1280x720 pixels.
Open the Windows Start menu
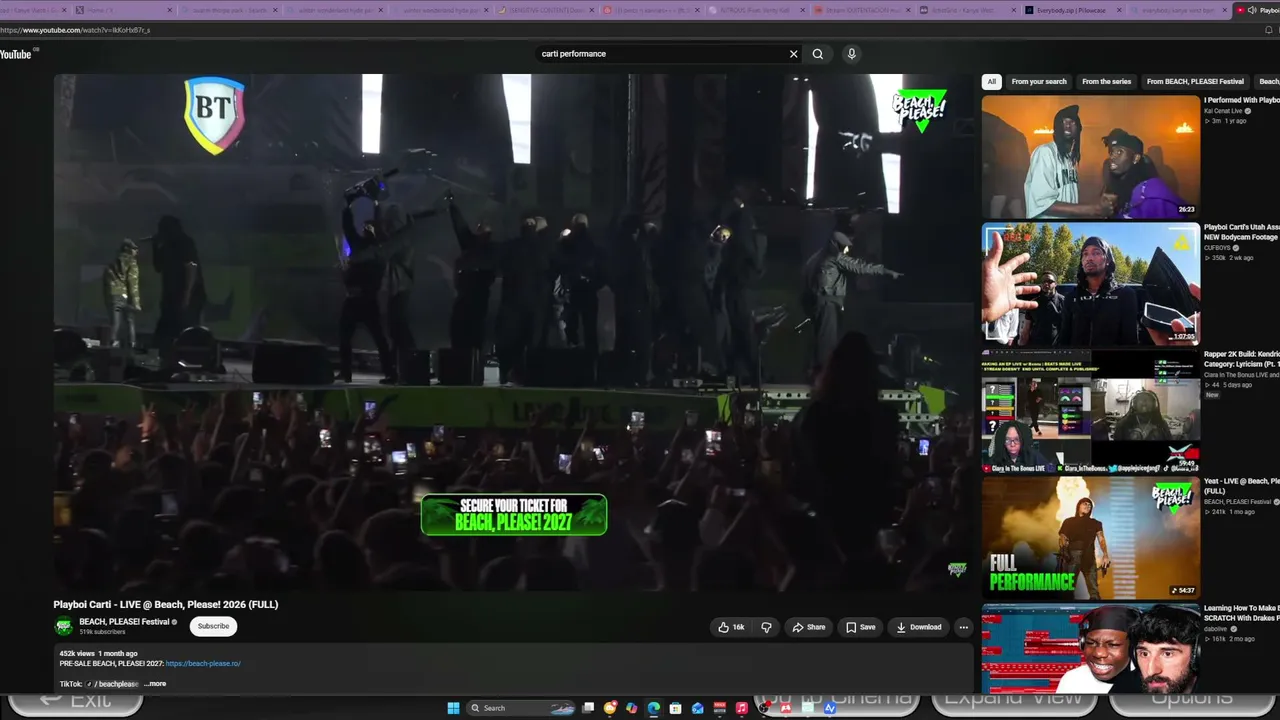tap(453, 708)
